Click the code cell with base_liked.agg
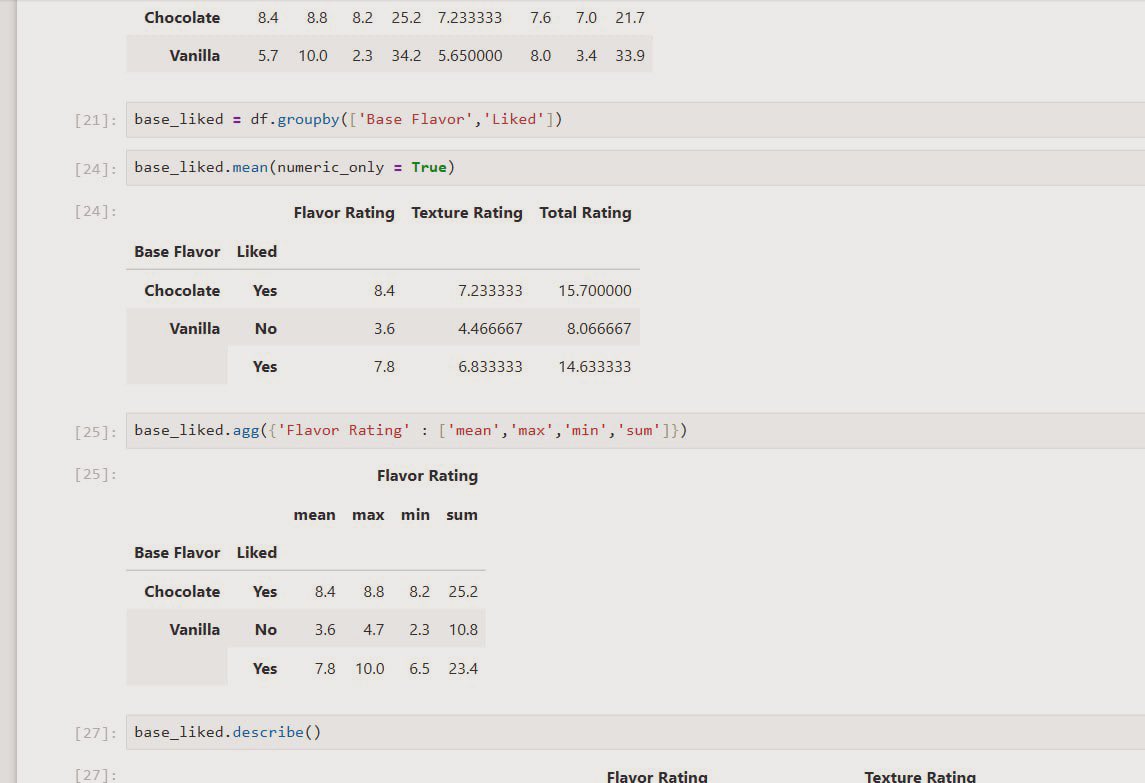This screenshot has height=783, width=1145. (x=635, y=431)
